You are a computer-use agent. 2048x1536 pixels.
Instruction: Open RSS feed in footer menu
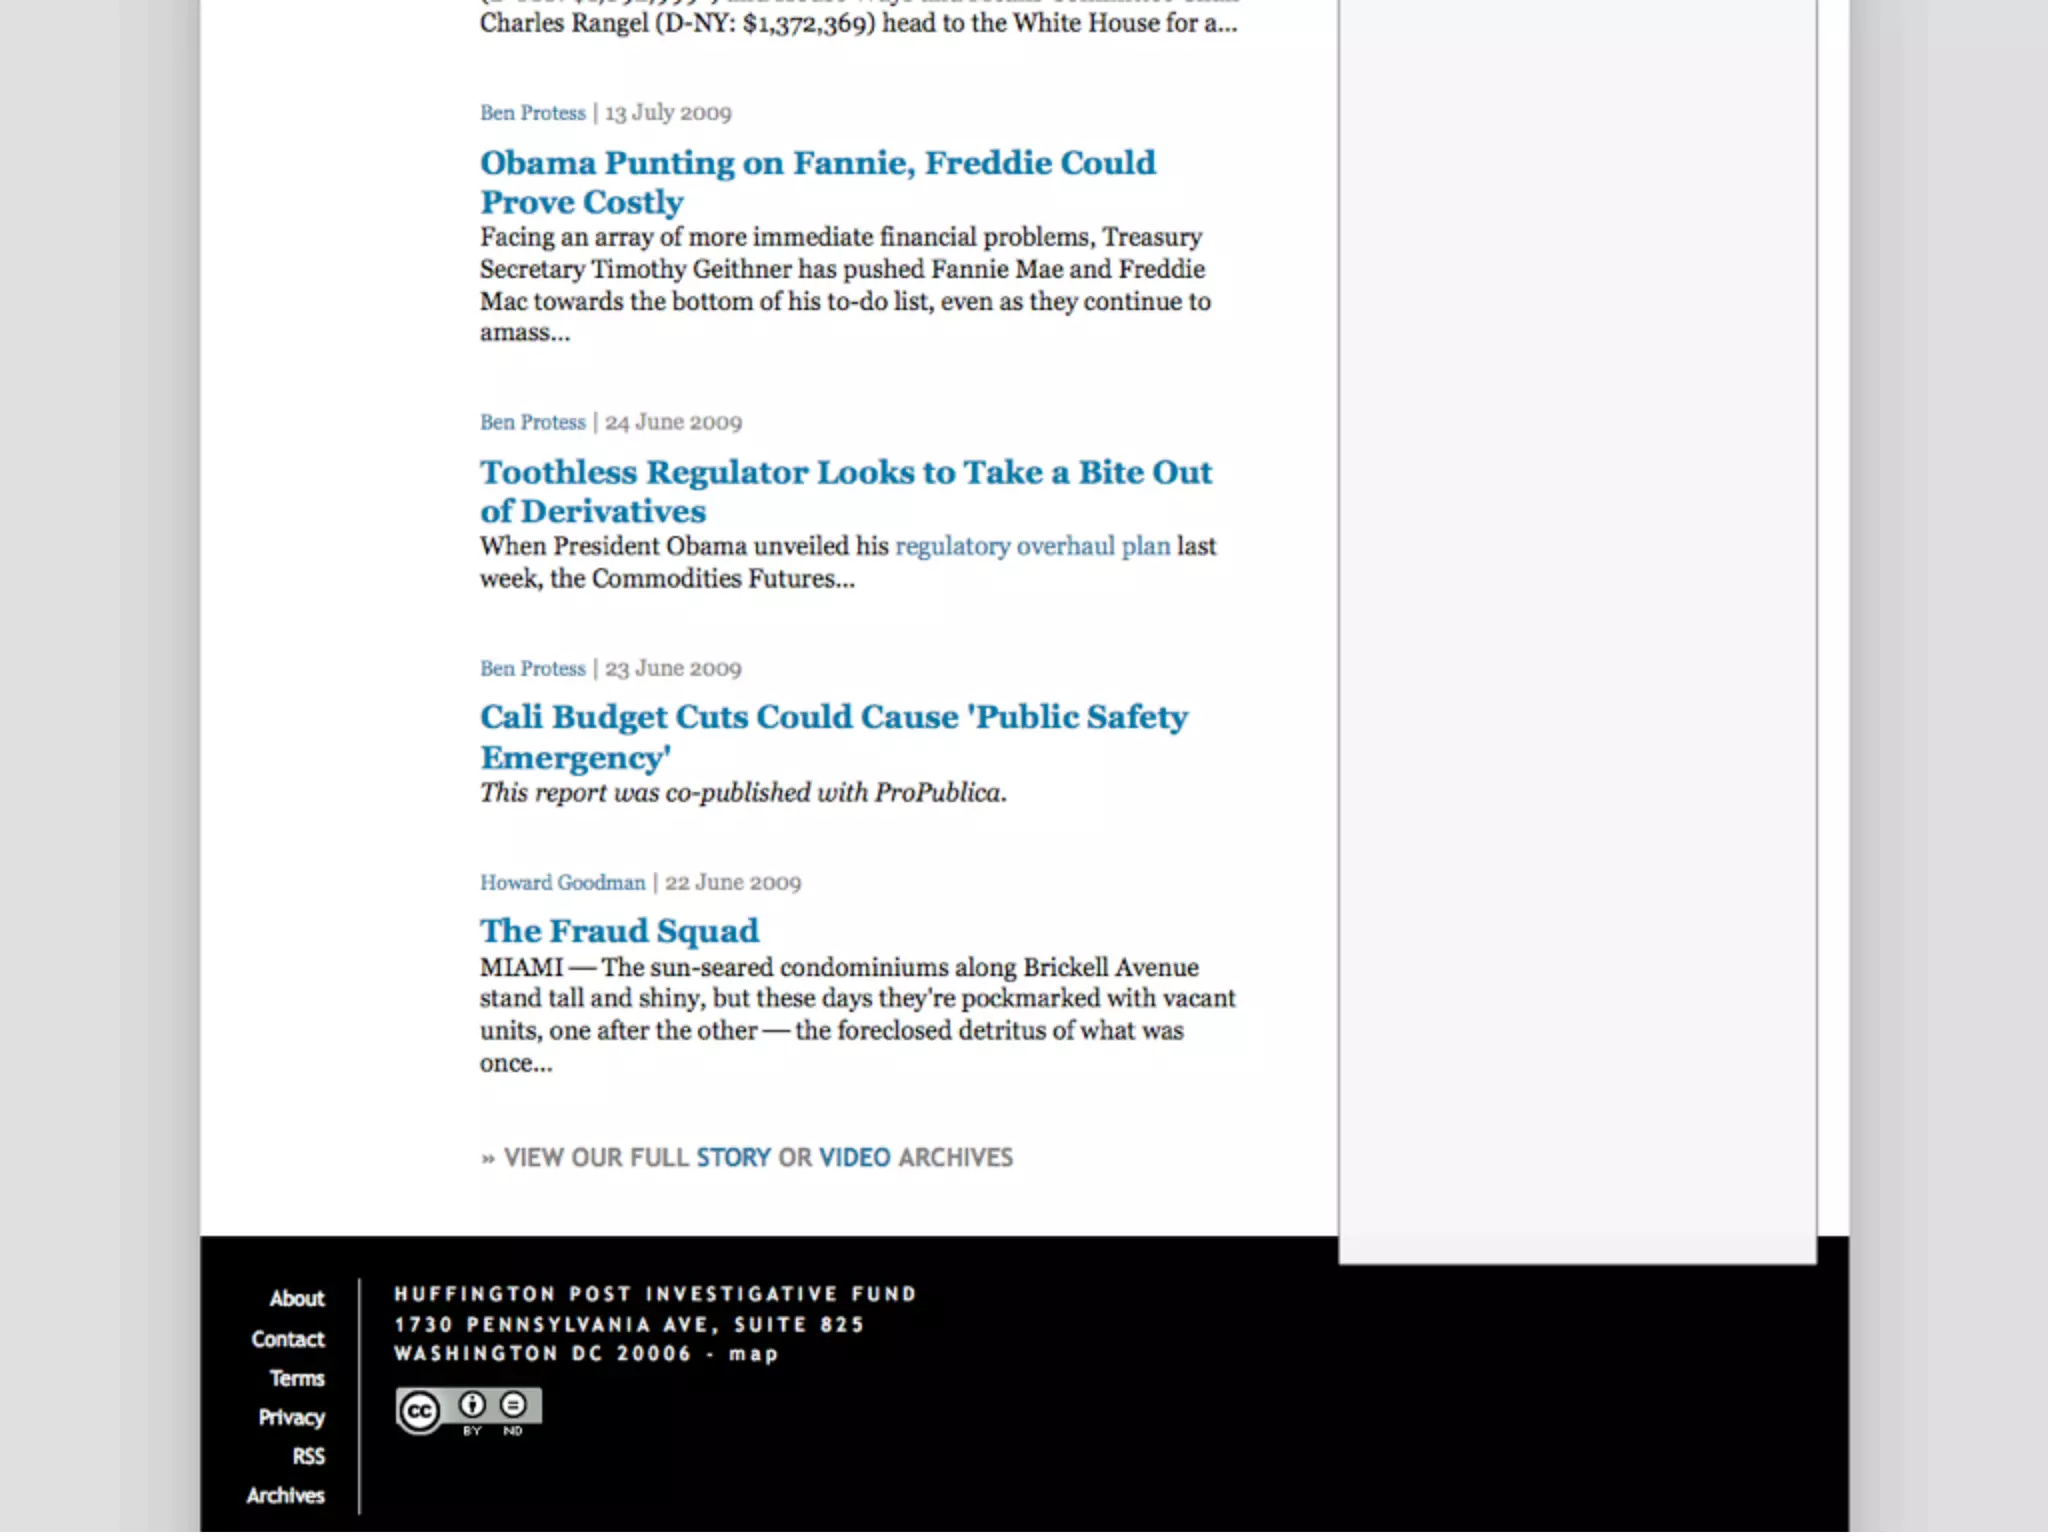308,1456
